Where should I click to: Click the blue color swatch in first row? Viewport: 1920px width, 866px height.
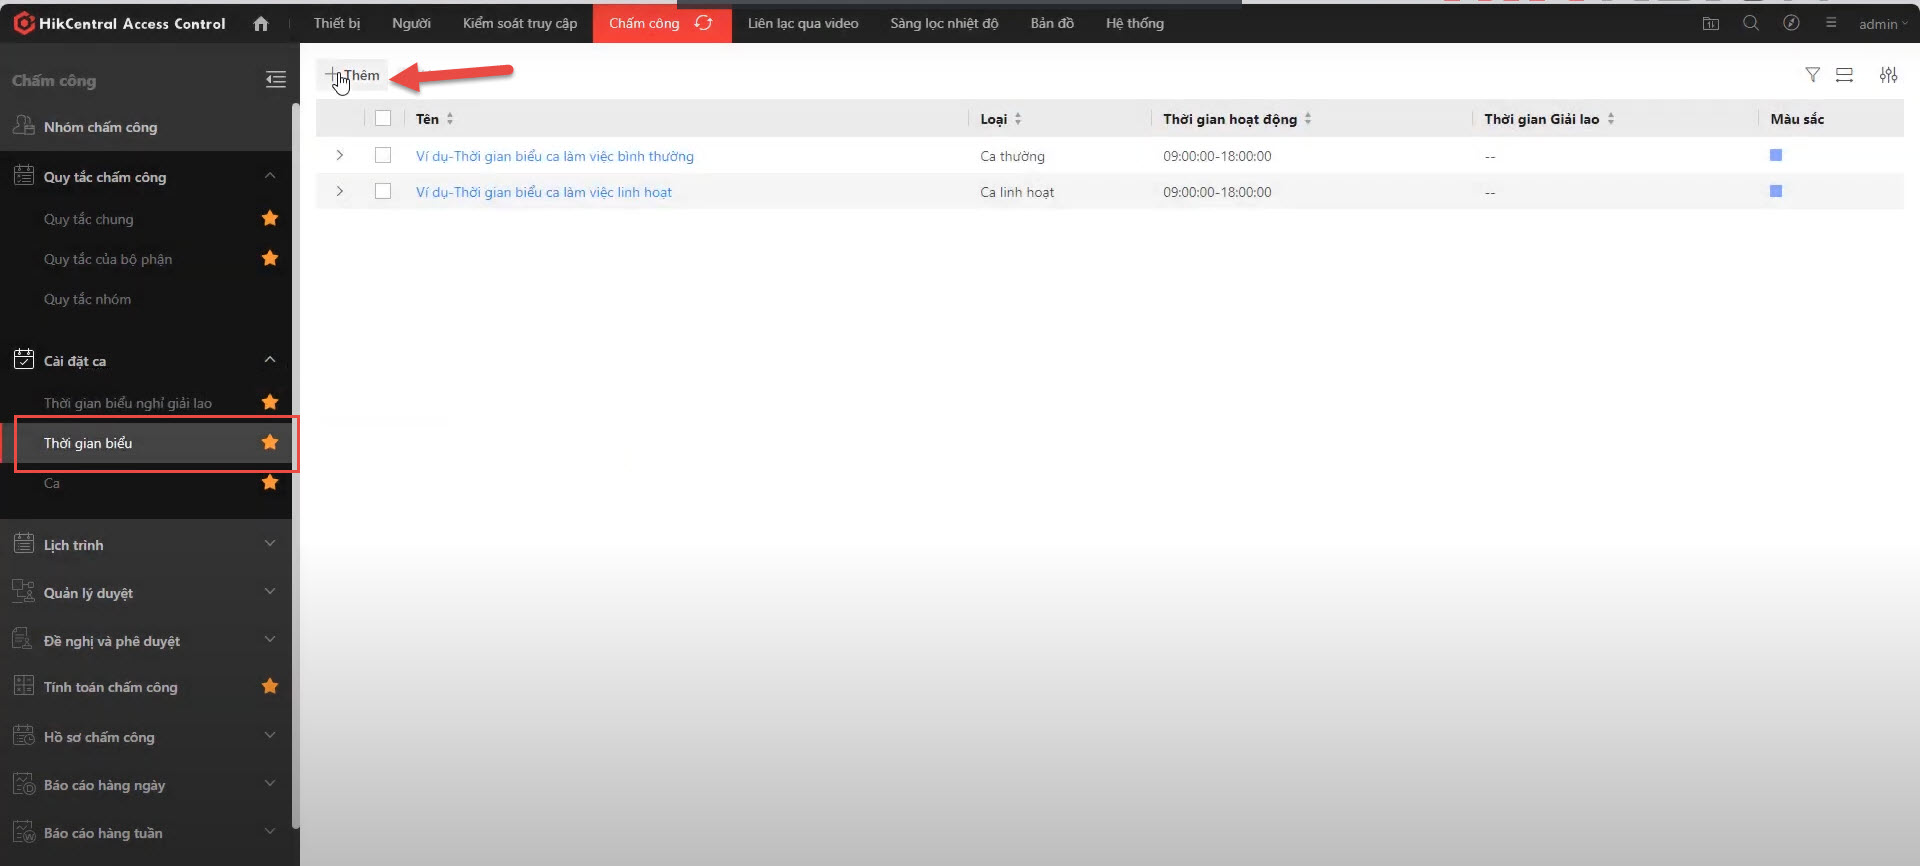[1776, 155]
